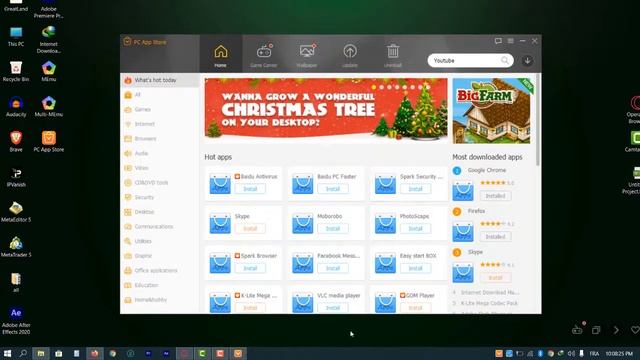
Task: Click the taskbar clock
Action: tap(619, 353)
